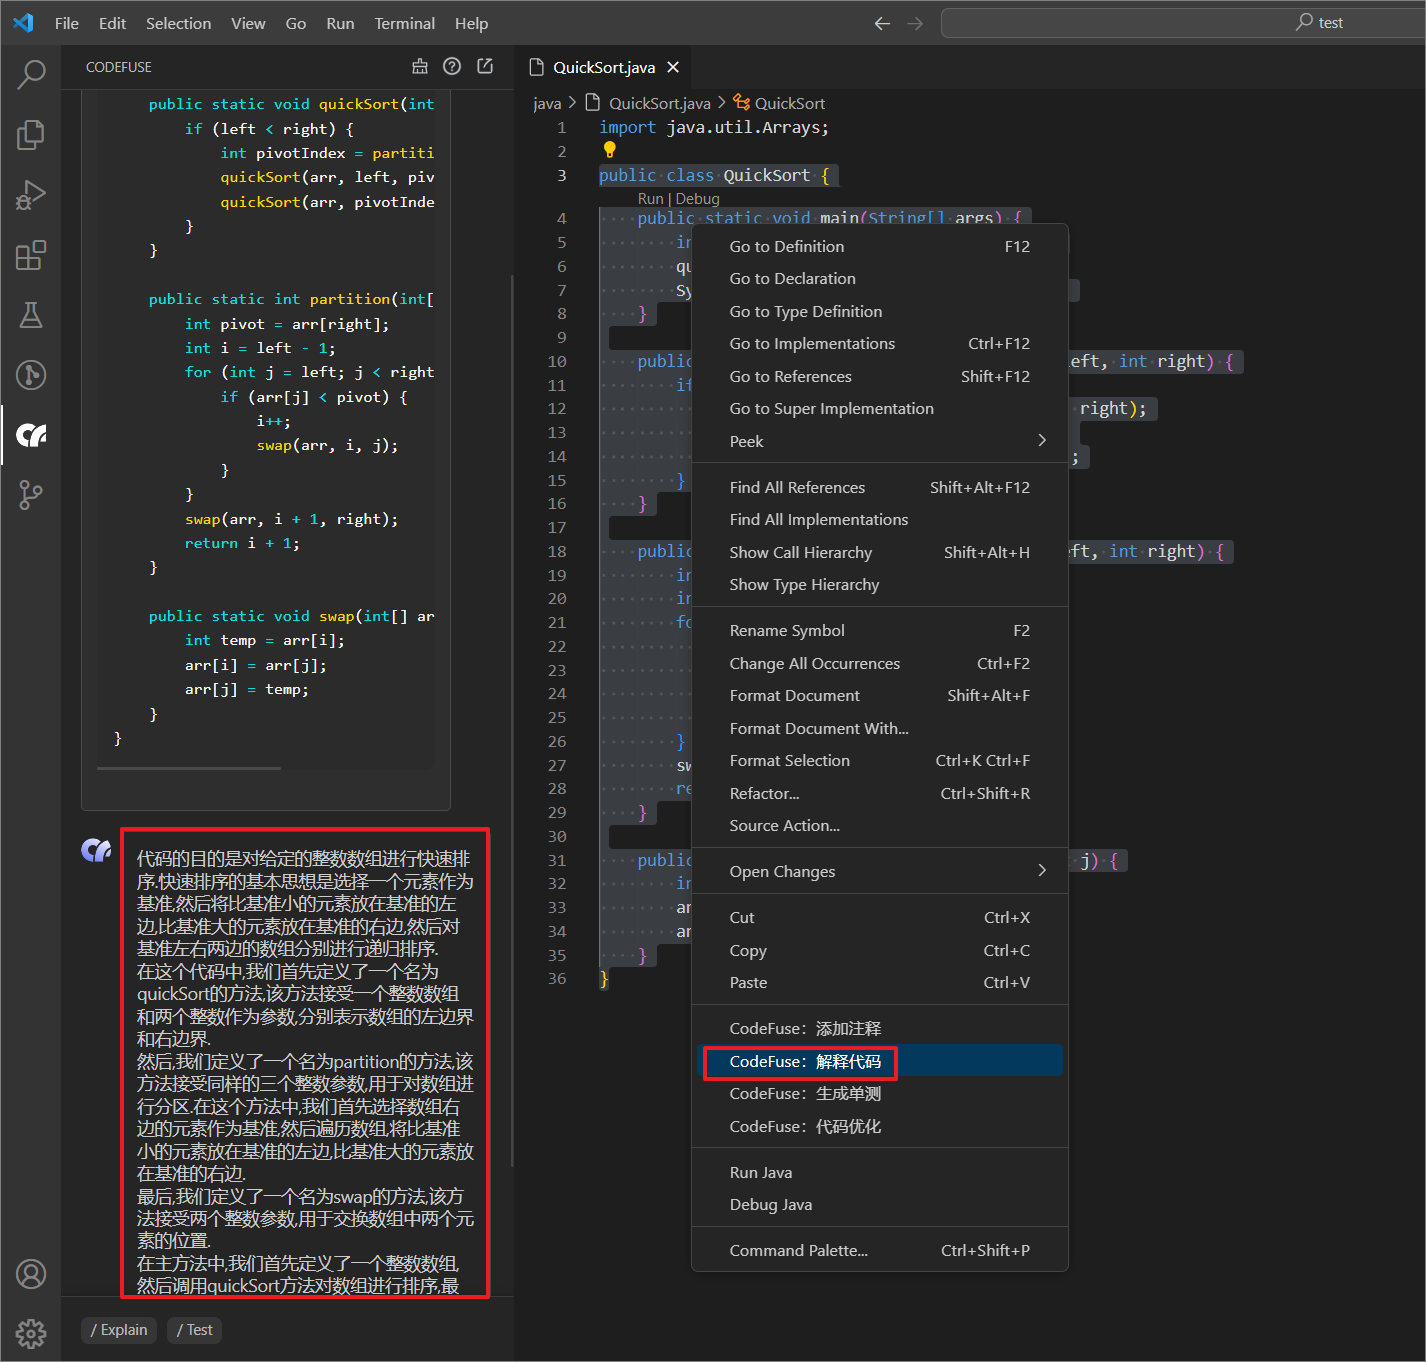This screenshot has height=1362, width=1426.
Task: Choose Change All Occurrences
Action: (x=880, y=663)
